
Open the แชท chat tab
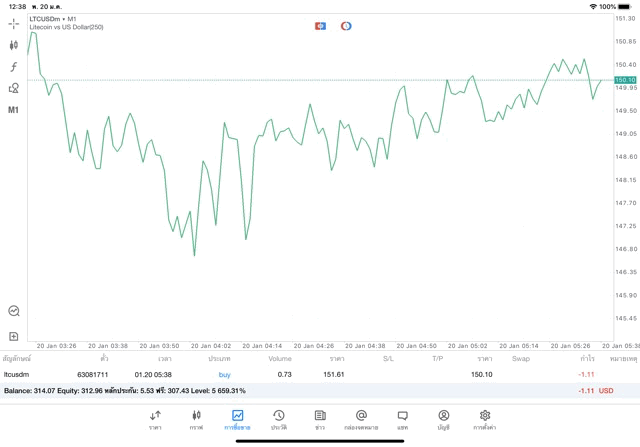[x=402, y=419]
